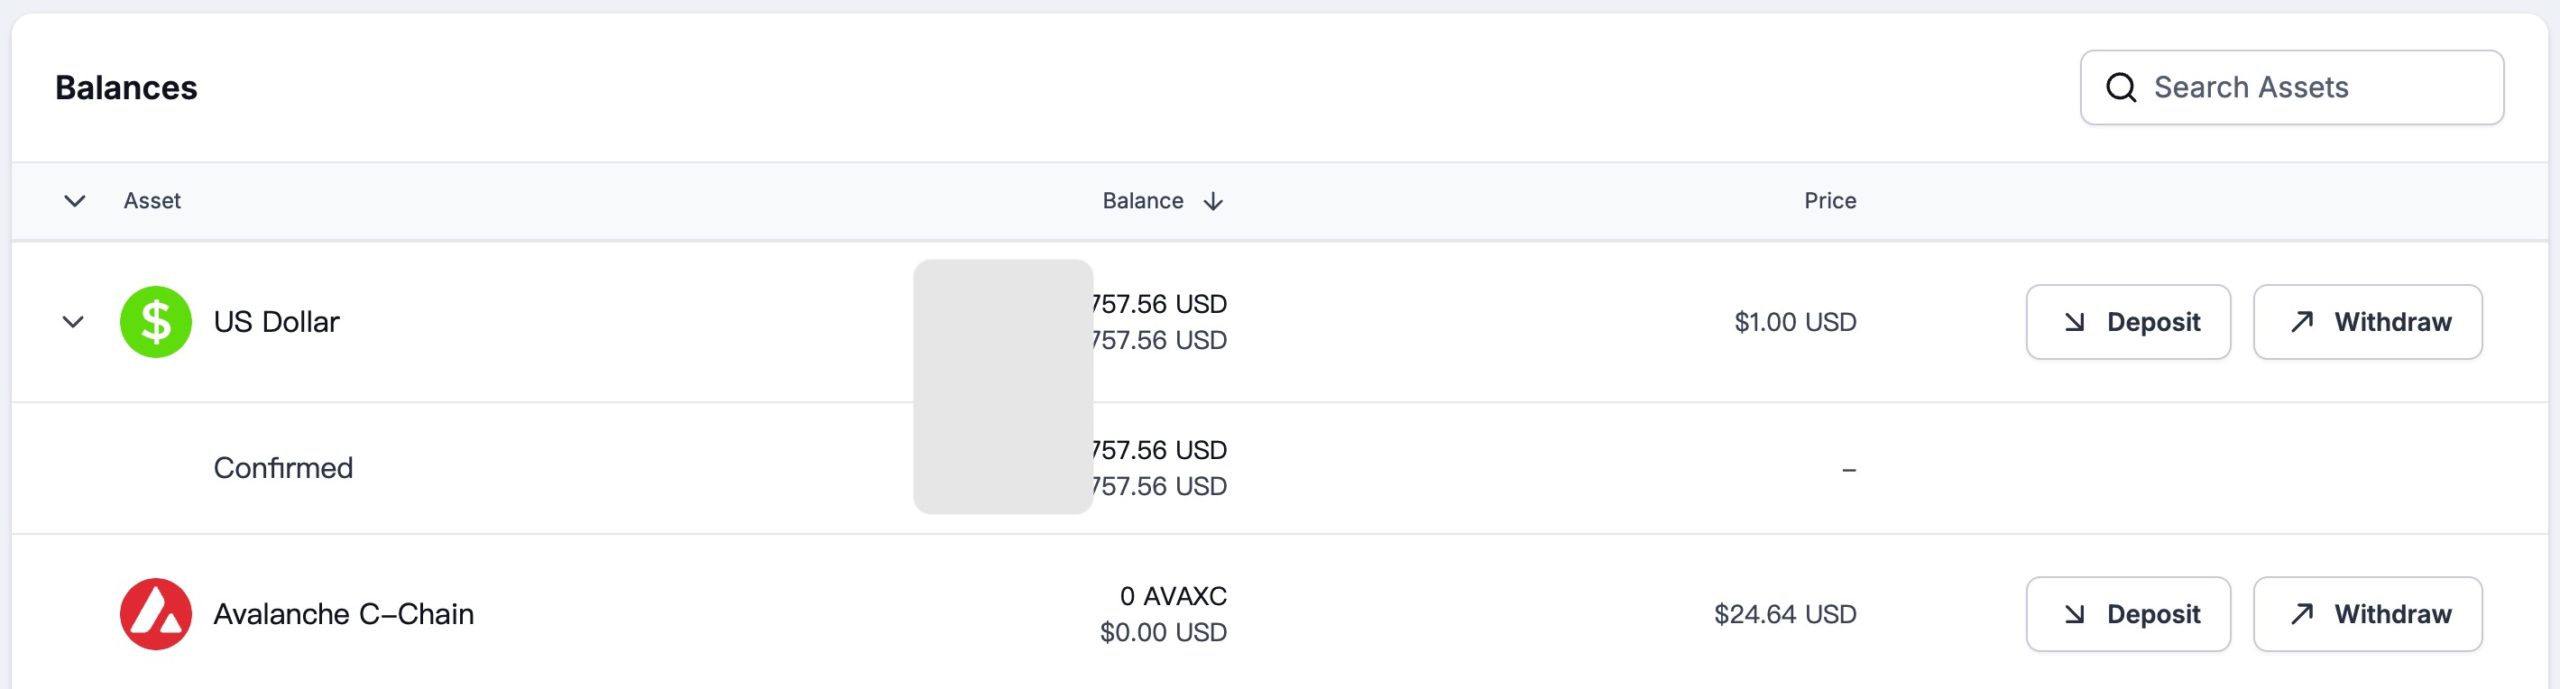Sort by the Balance column header

click(x=1143, y=201)
